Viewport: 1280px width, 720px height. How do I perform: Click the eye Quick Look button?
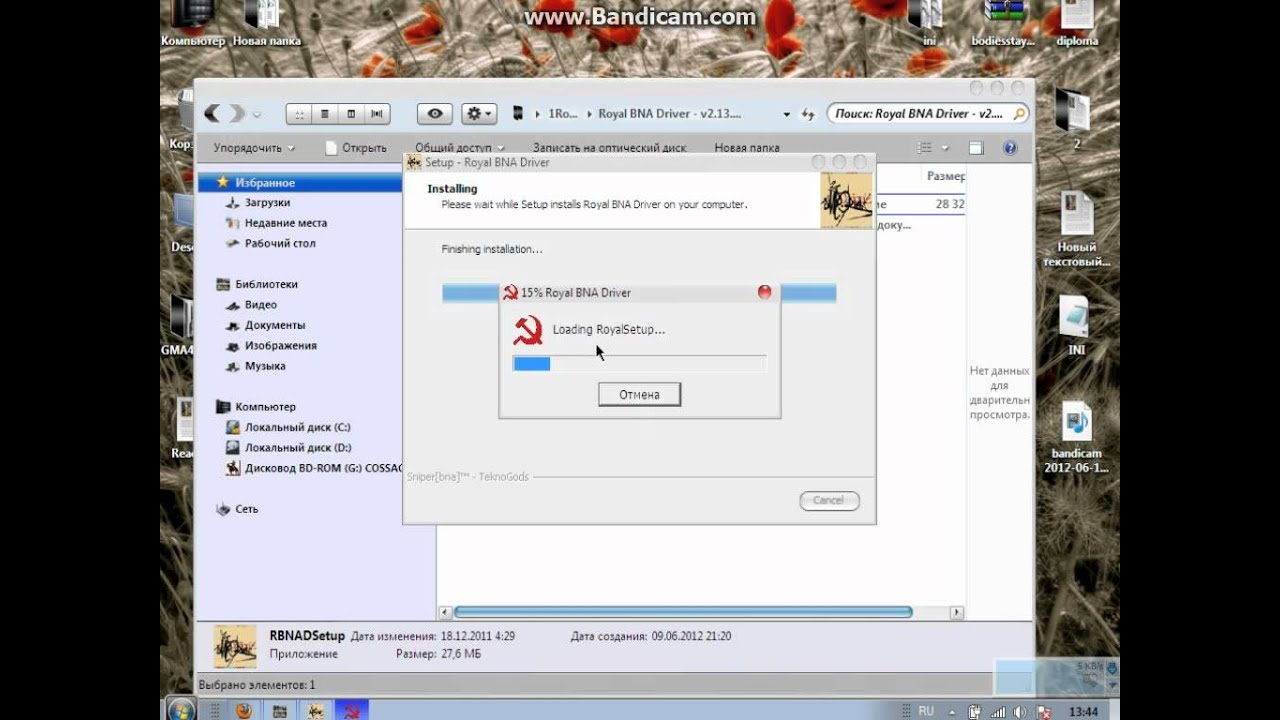click(x=435, y=114)
